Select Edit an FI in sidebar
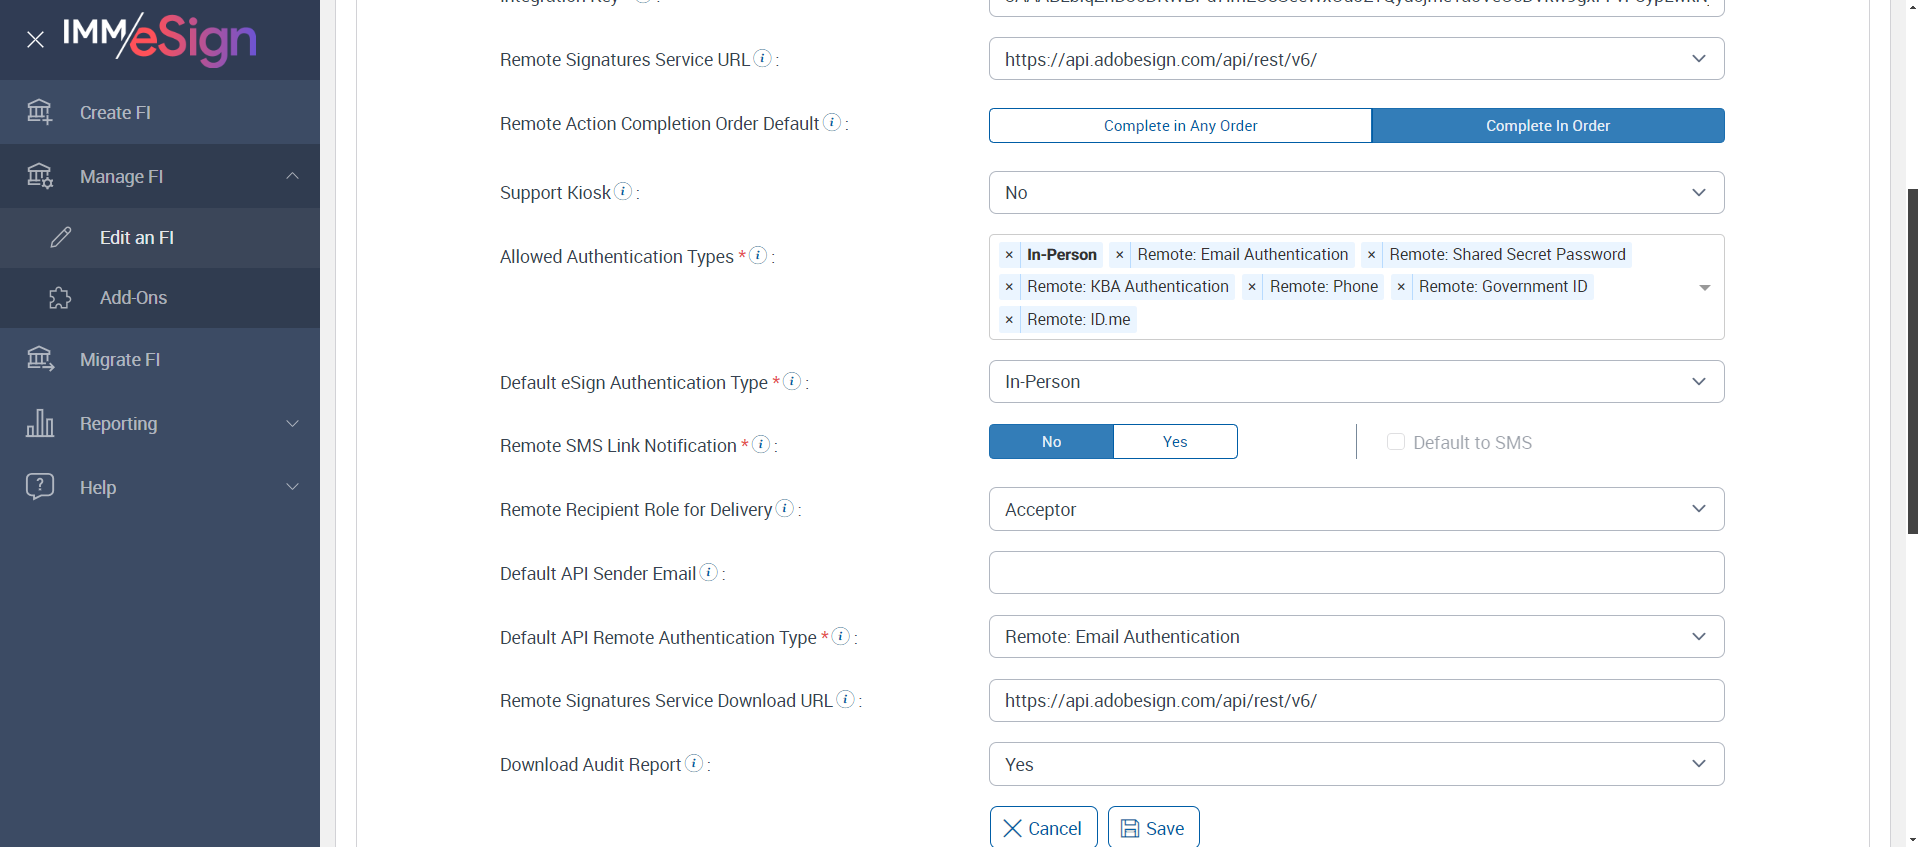The width and height of the screenshot is (1920, 847). point(137,238)
